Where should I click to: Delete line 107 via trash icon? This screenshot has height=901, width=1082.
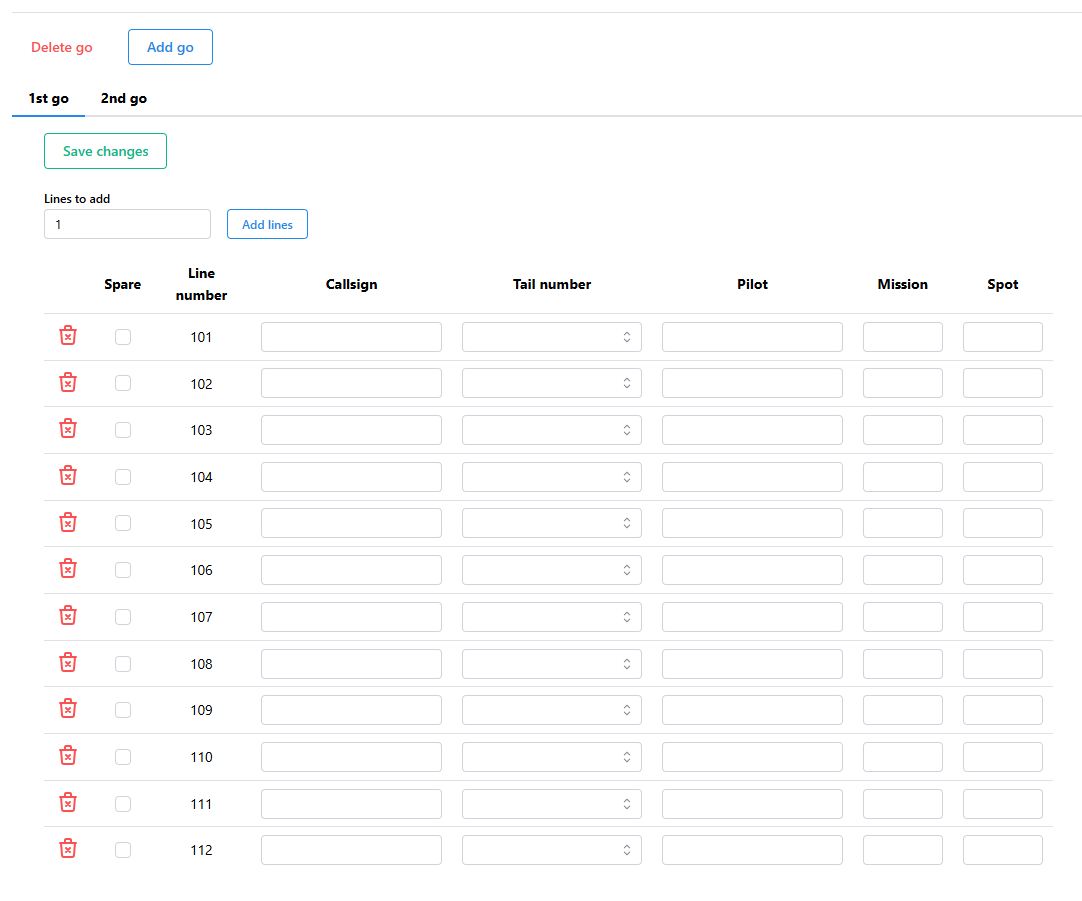click(x=68, y=616)
